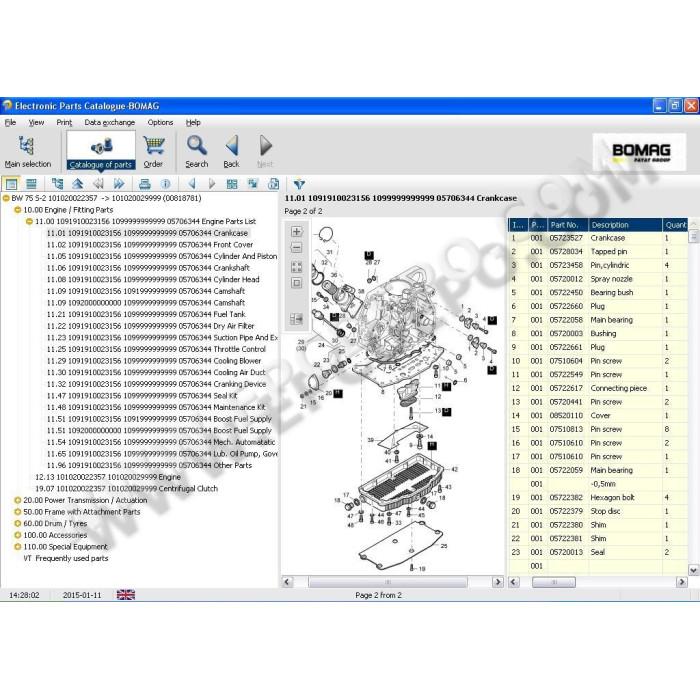700x700 pixels.
Task: Go to next page right triangle icon
Action: pos(212,184)
